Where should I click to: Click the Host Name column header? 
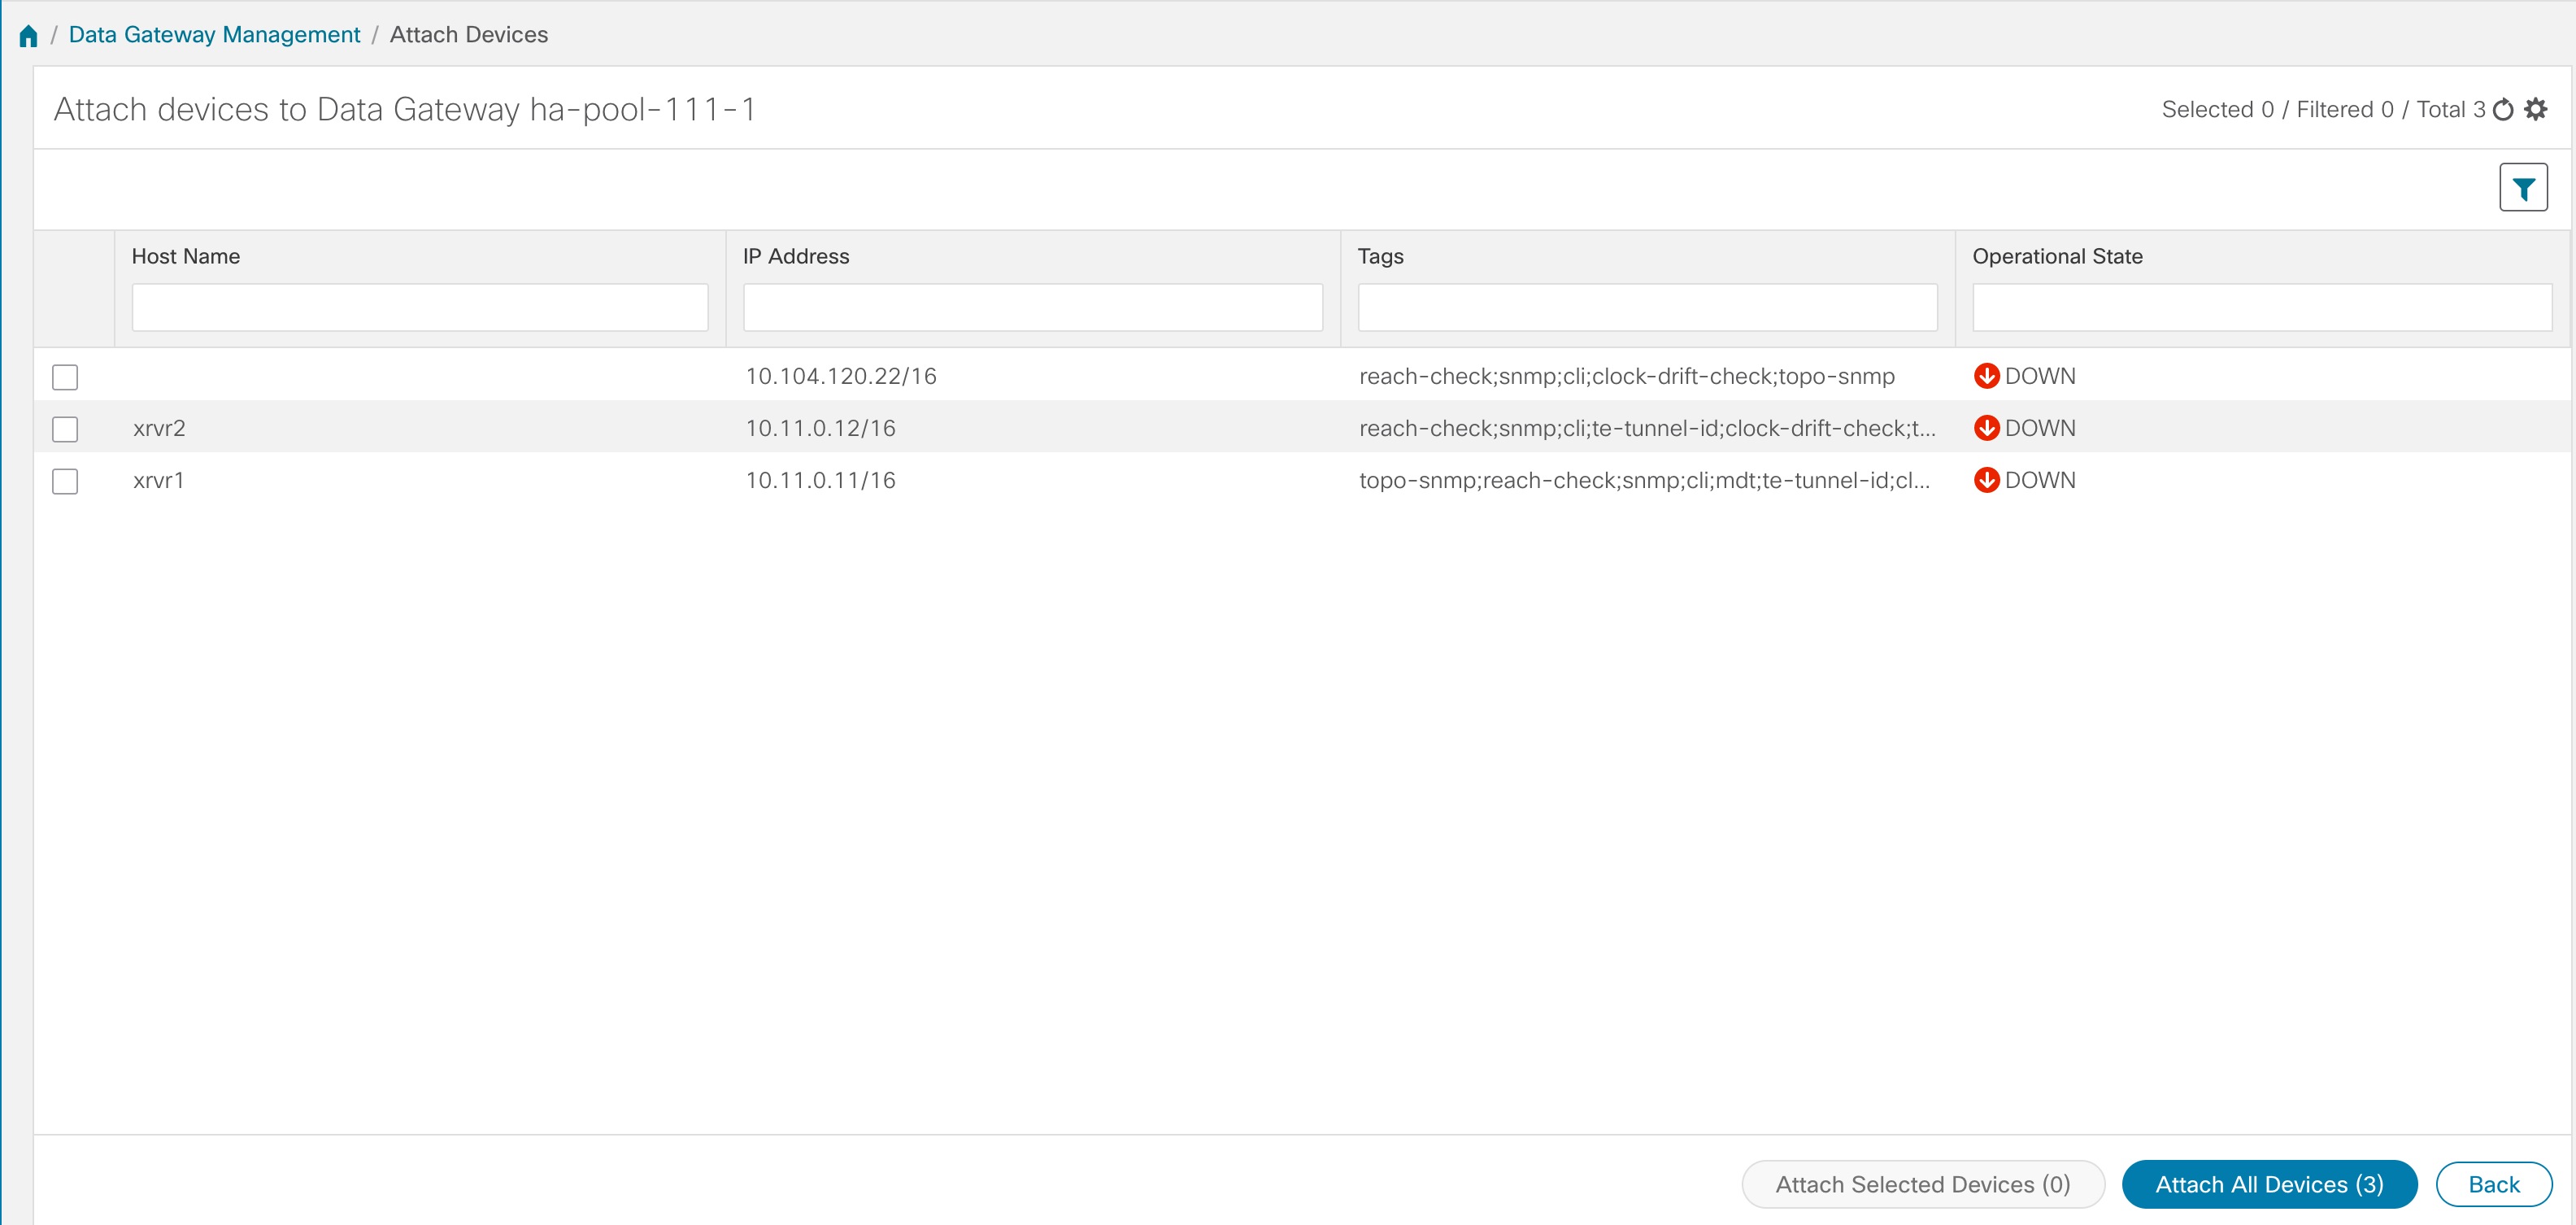tap(186, 256)
